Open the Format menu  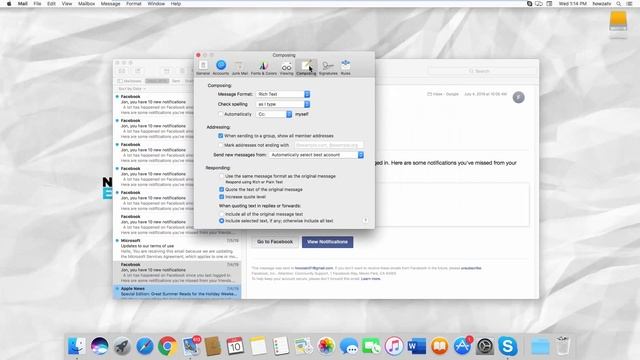(133, 4)
